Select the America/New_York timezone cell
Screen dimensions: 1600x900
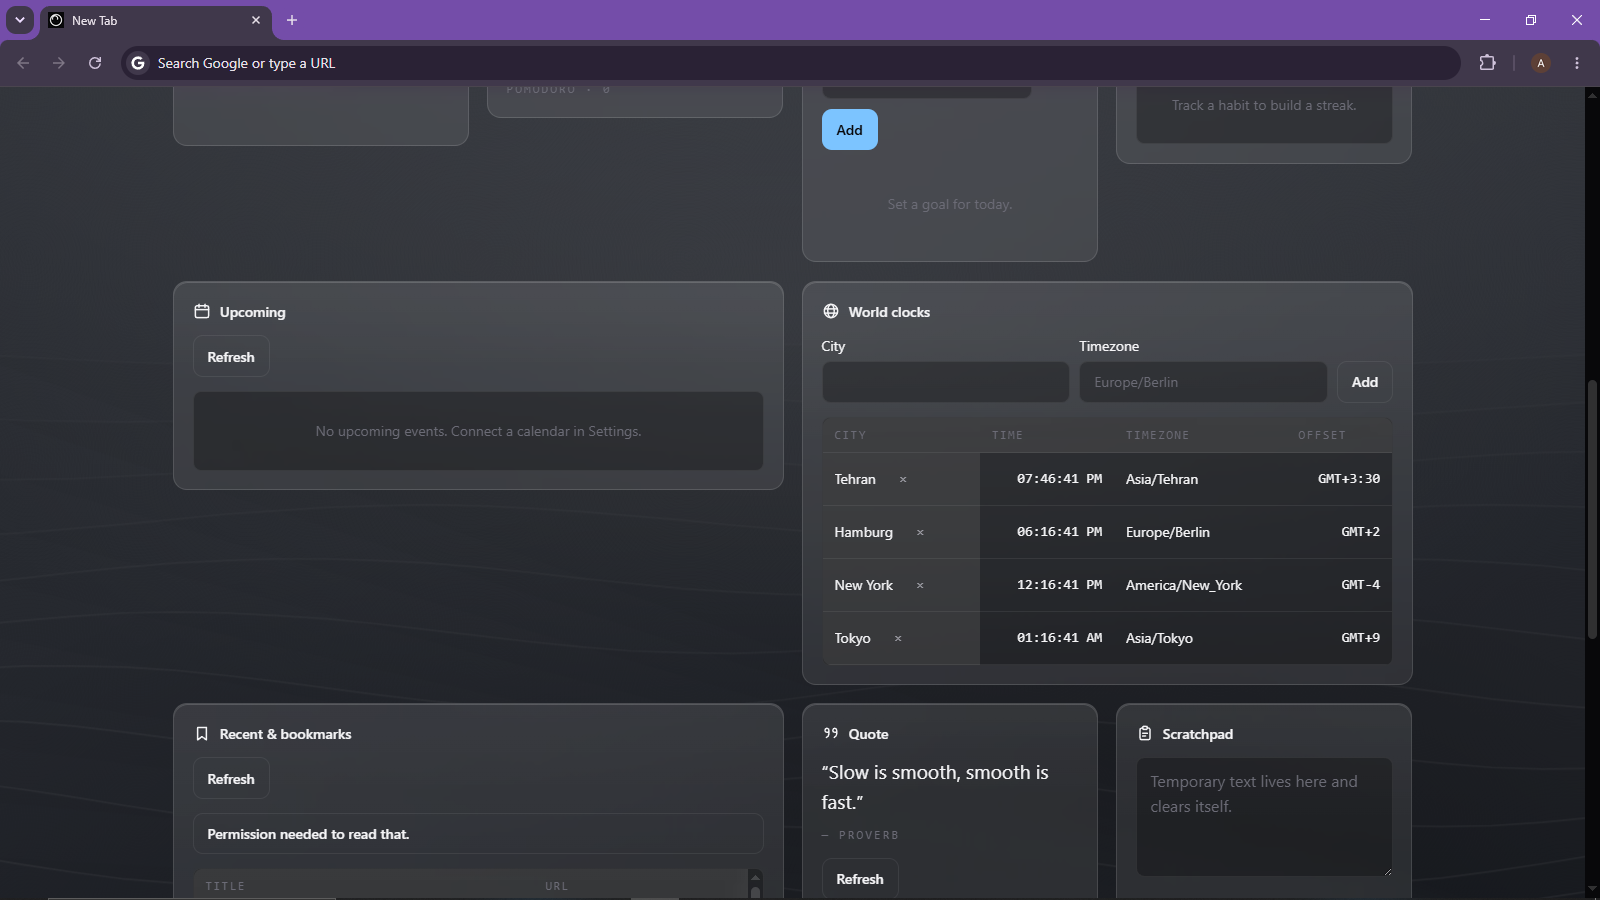click(x=1184, y=585)
